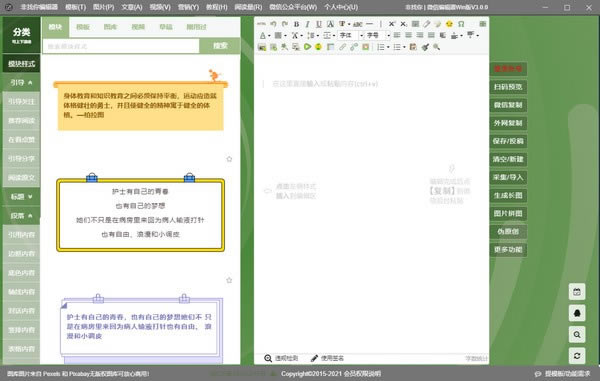The height and width of the screenshot is (381, 600).
Task: Switch to the 视频 tab
Action: pos(138,27)
